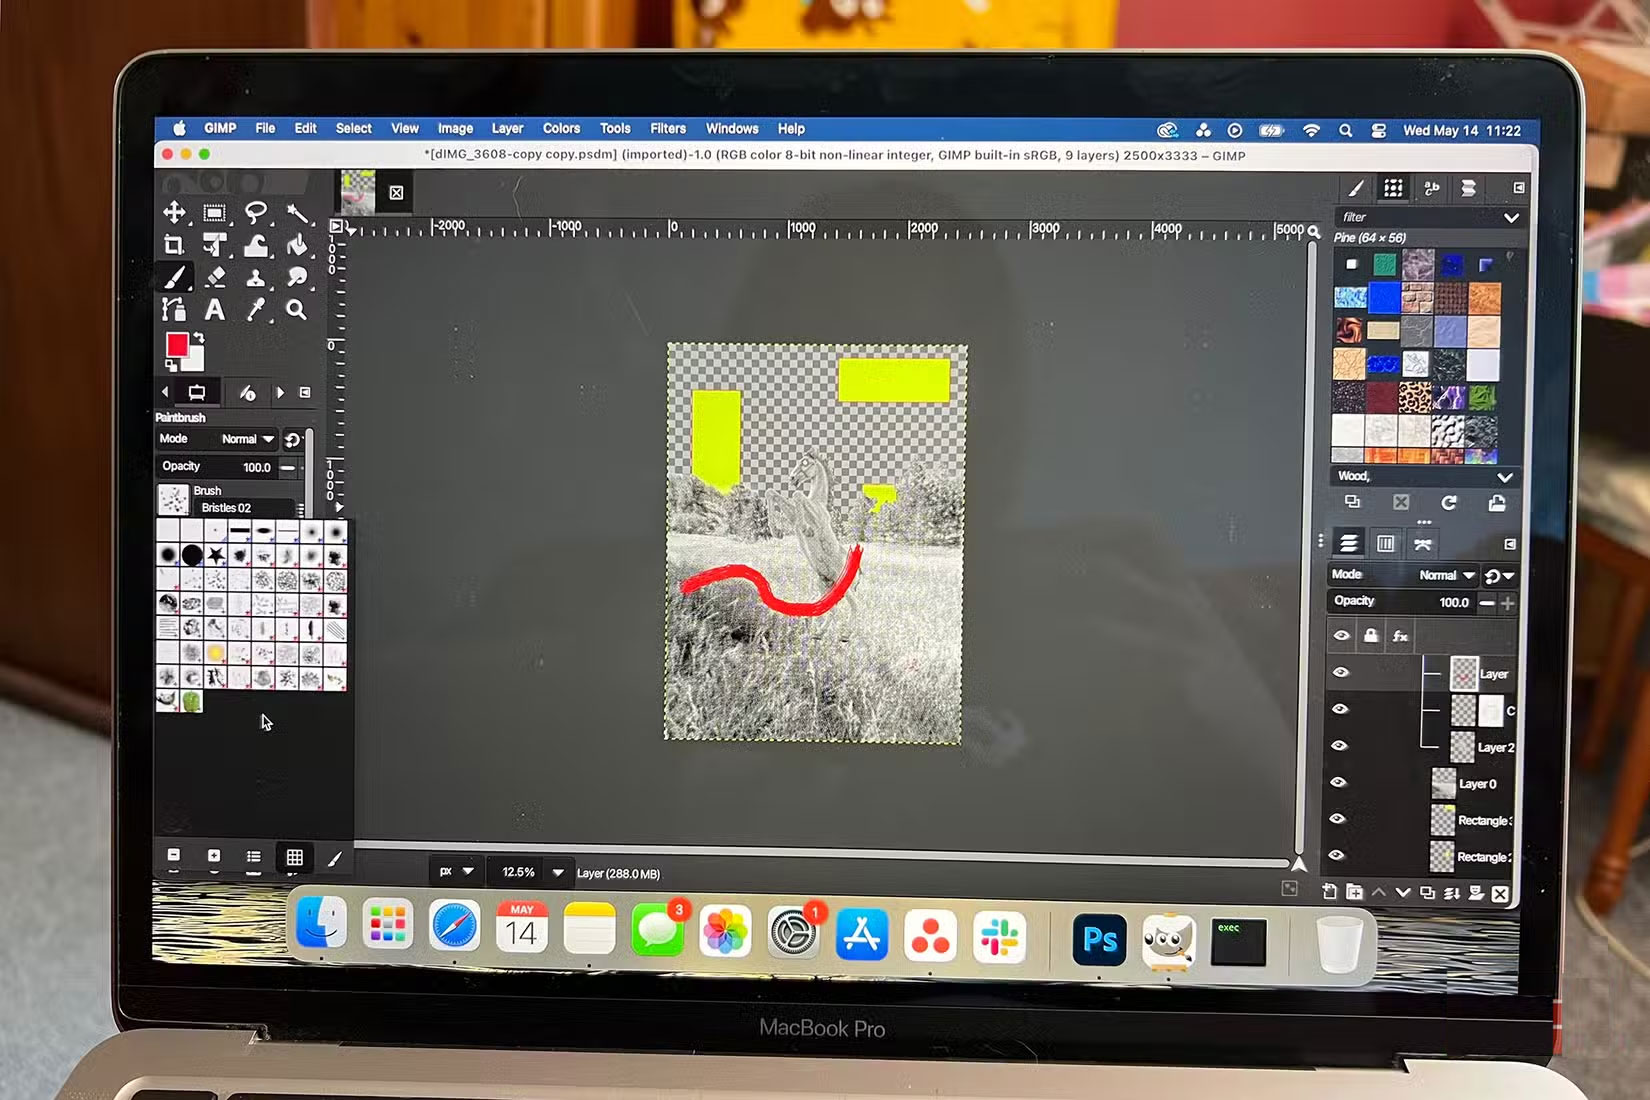This screenshot has width=1650, height=1100.
Task: Select the Clone tool
Action: coord(255,278)
